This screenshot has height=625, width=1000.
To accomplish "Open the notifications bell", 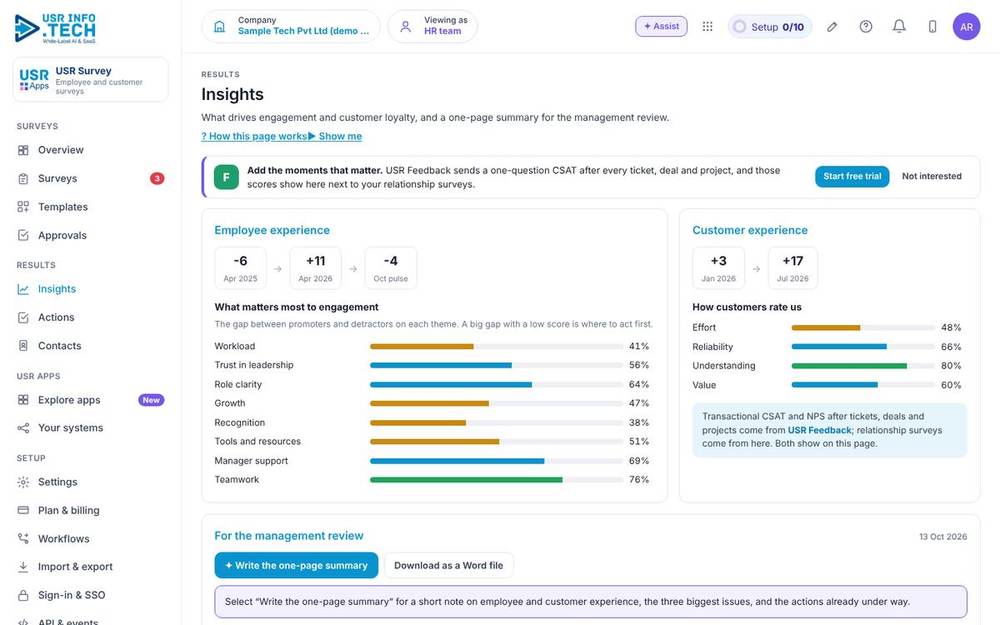I will 899,26.
